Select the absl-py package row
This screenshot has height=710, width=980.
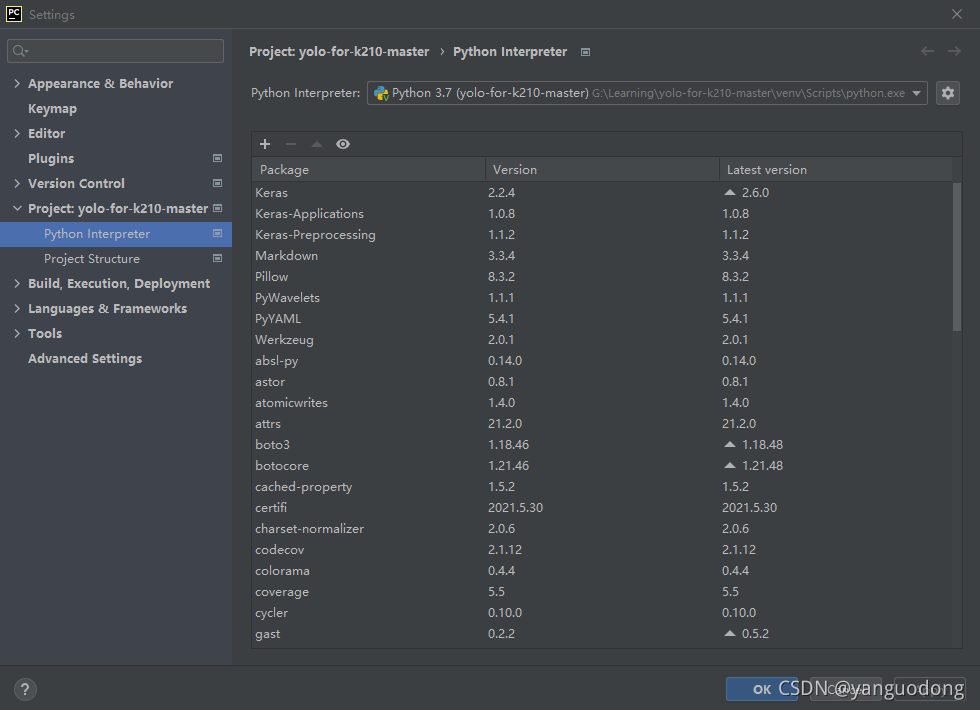coord(602,361)
